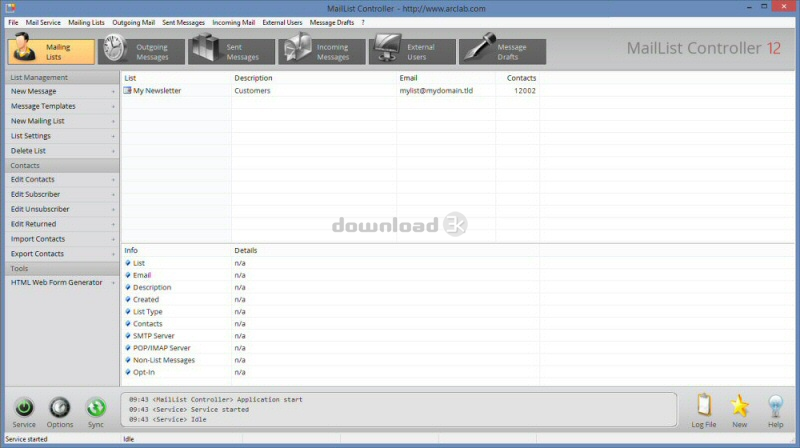The height and width of the screenshot is (448, 800).
Task: Click the Non-List Messages info row label
Action: point(164,360)
